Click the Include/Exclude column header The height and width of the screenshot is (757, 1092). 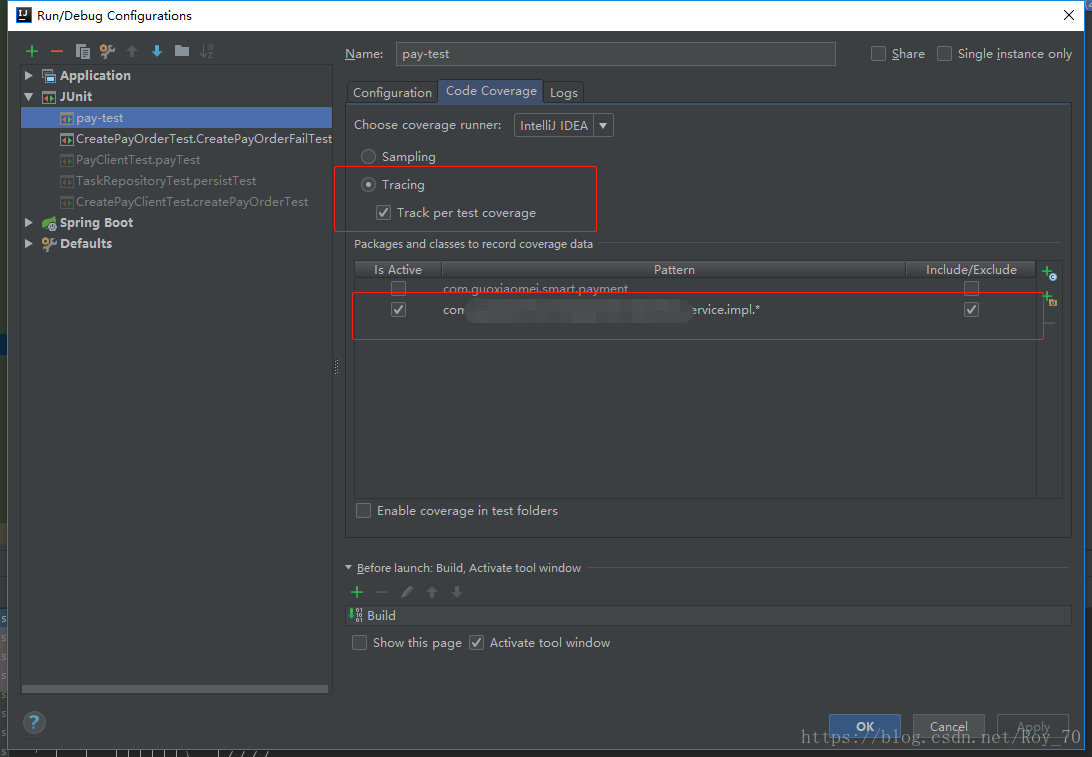[971, 270]
